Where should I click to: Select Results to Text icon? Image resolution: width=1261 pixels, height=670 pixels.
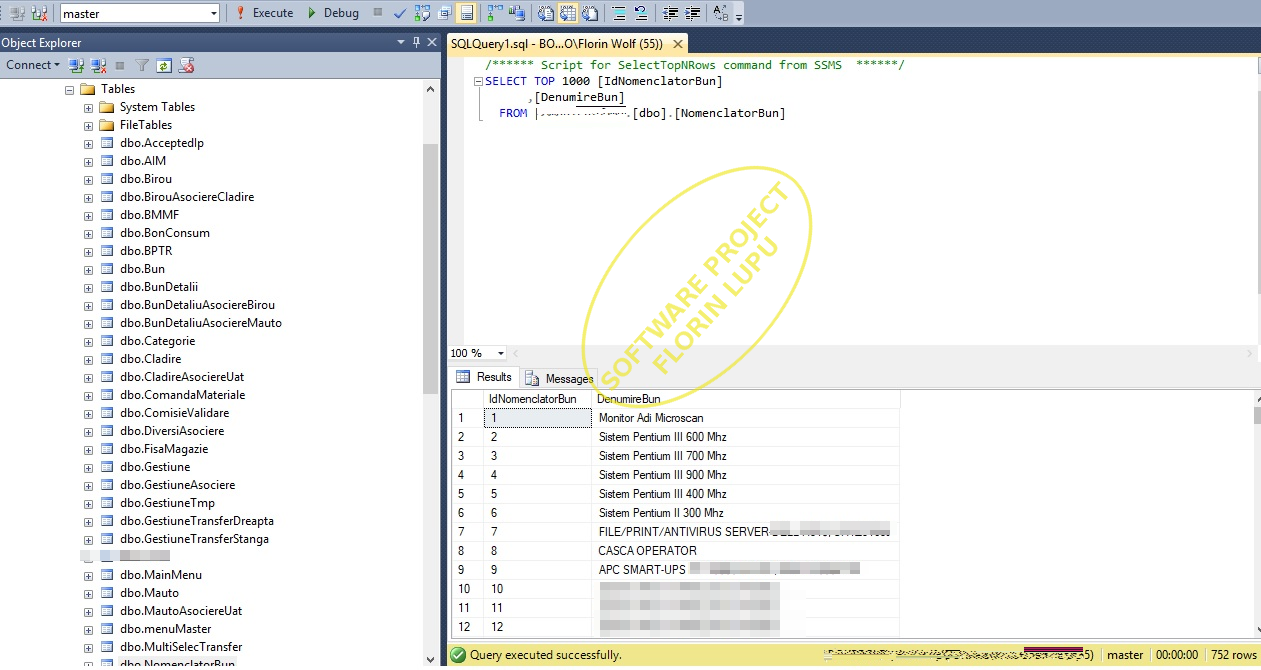click(x=546, y=13)
